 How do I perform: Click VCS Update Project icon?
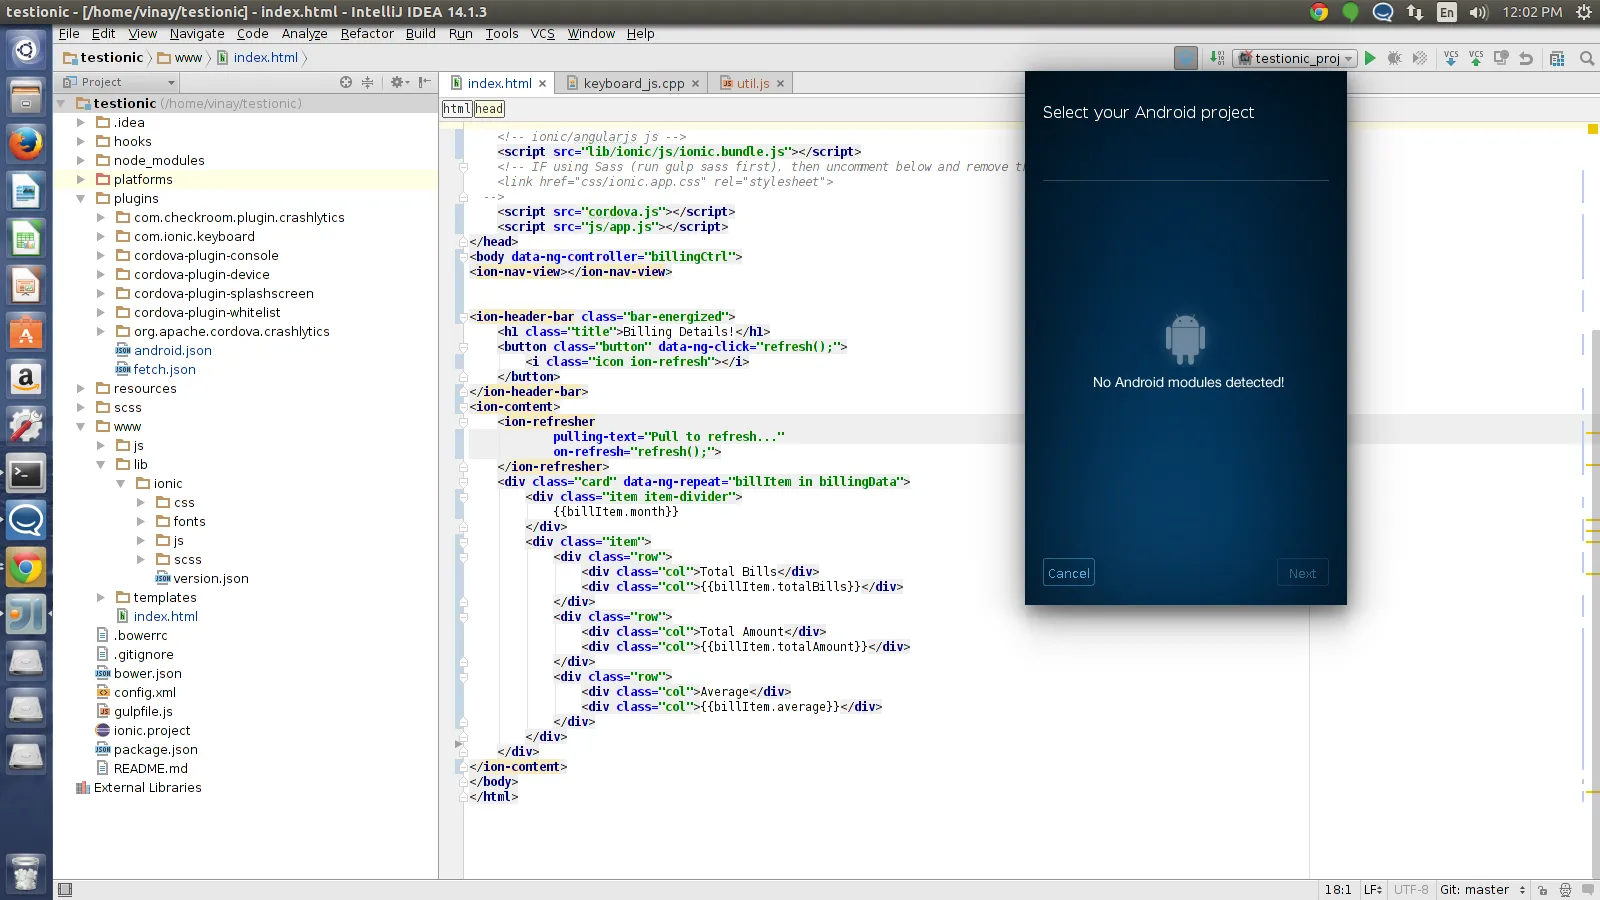point(1451,58)
